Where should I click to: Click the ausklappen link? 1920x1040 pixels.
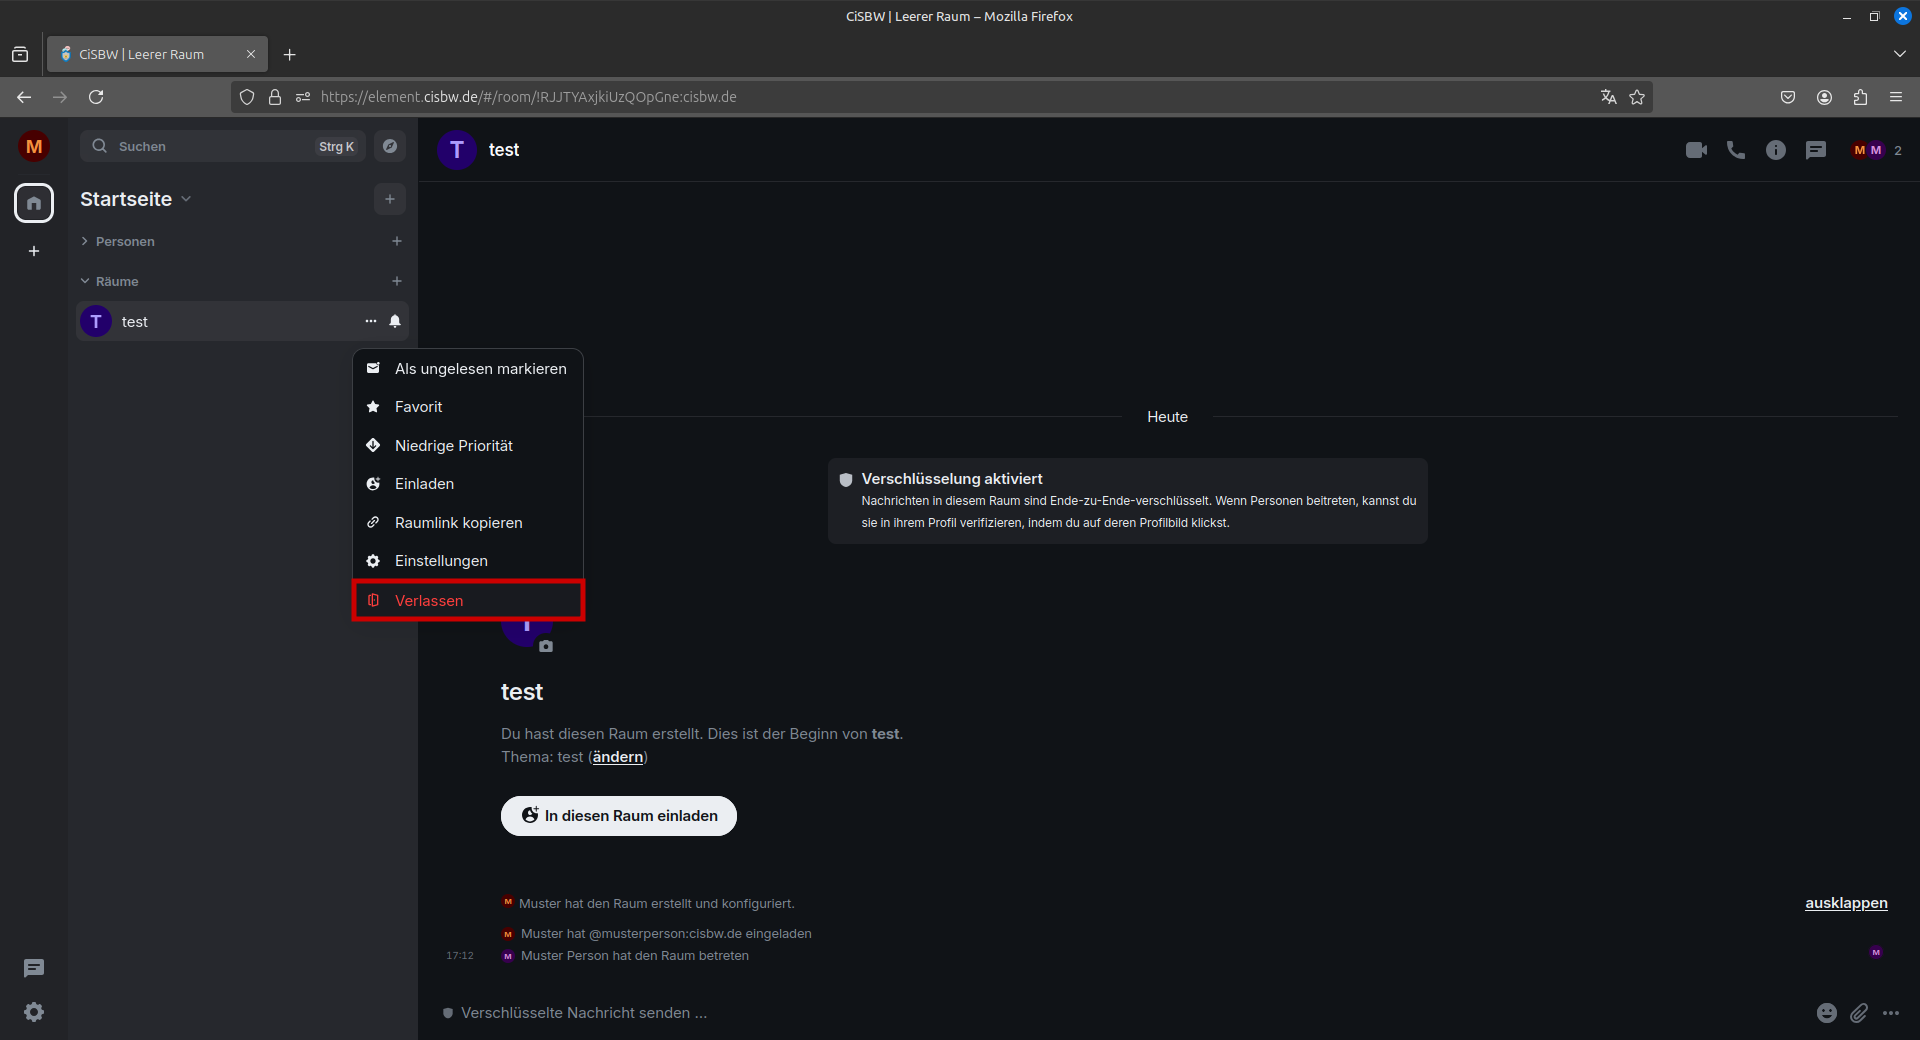[1846, 903]
